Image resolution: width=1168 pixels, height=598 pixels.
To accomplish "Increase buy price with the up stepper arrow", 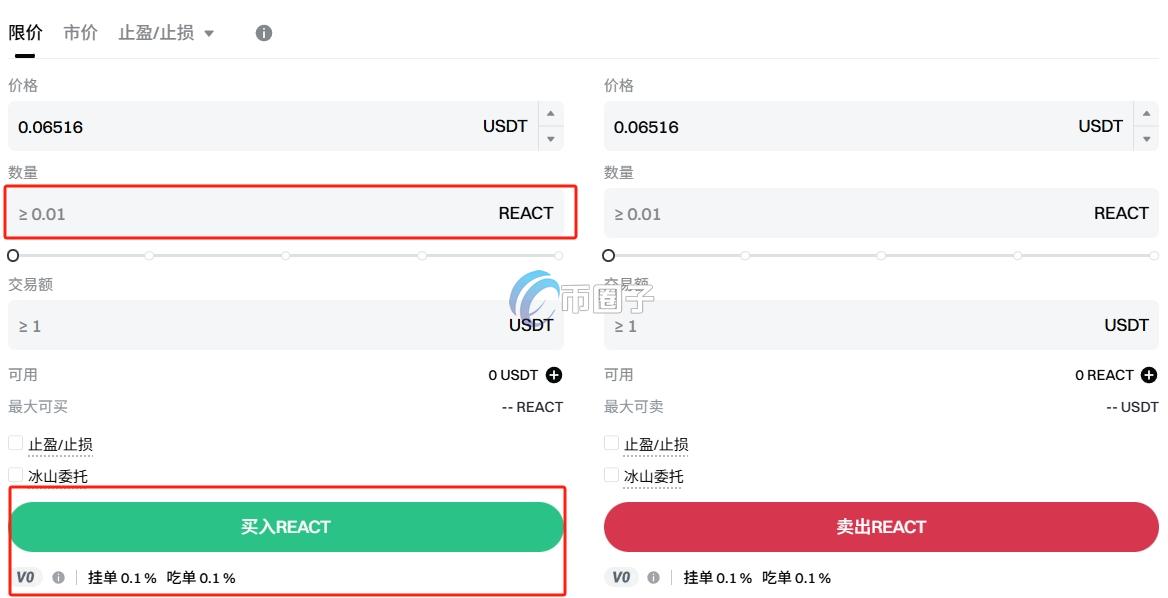I will [551, 114].
